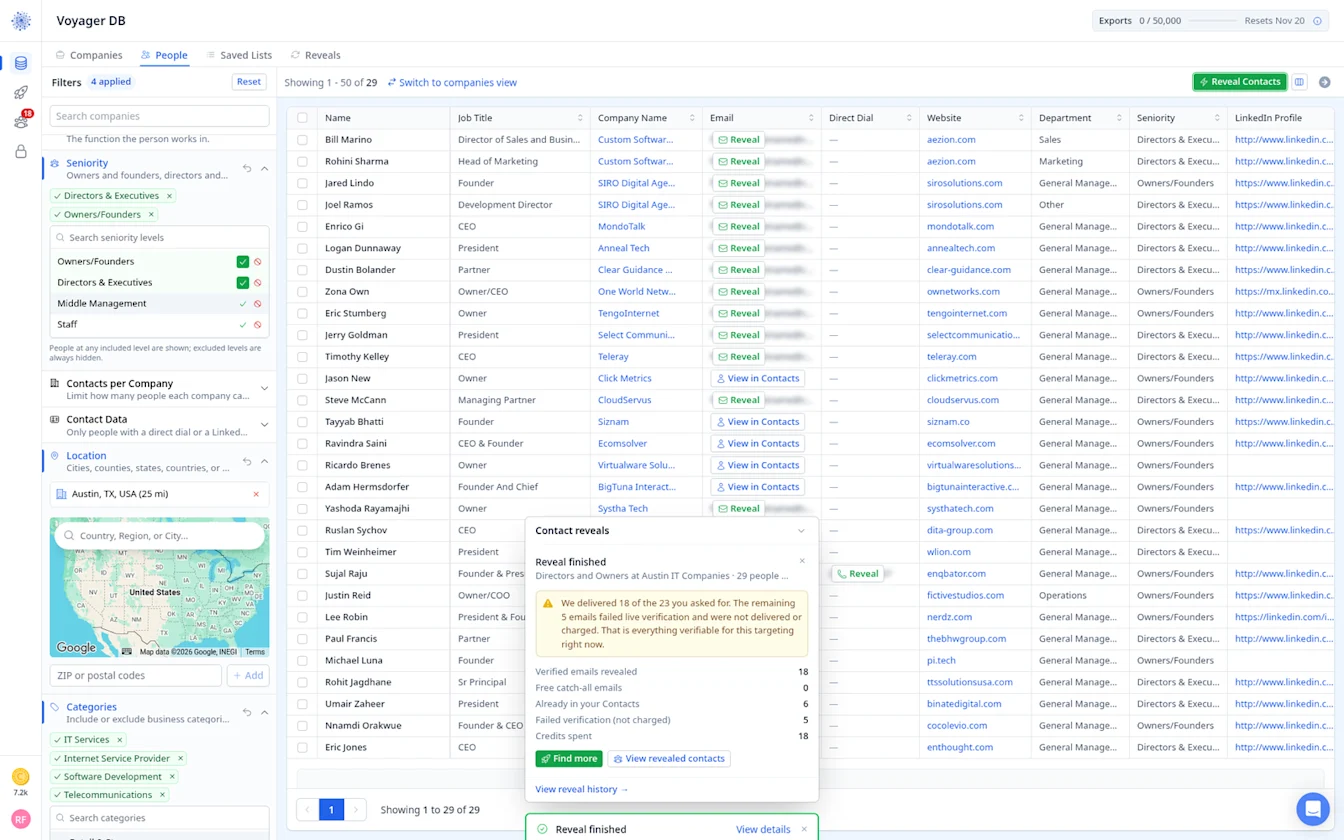Screen dimensions: 1344x840
Task: Collapse the Seniority filter section
Action: (x=265, y=169)
